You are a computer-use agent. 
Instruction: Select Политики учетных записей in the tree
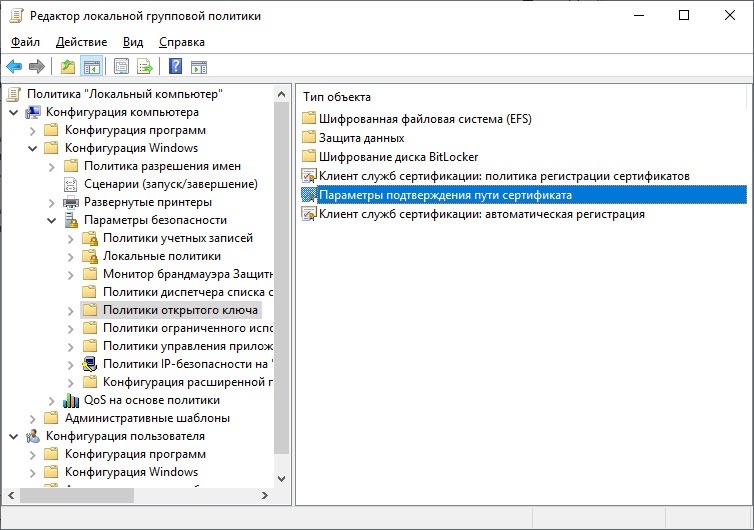pyautogui.click(x=177, y=238)
